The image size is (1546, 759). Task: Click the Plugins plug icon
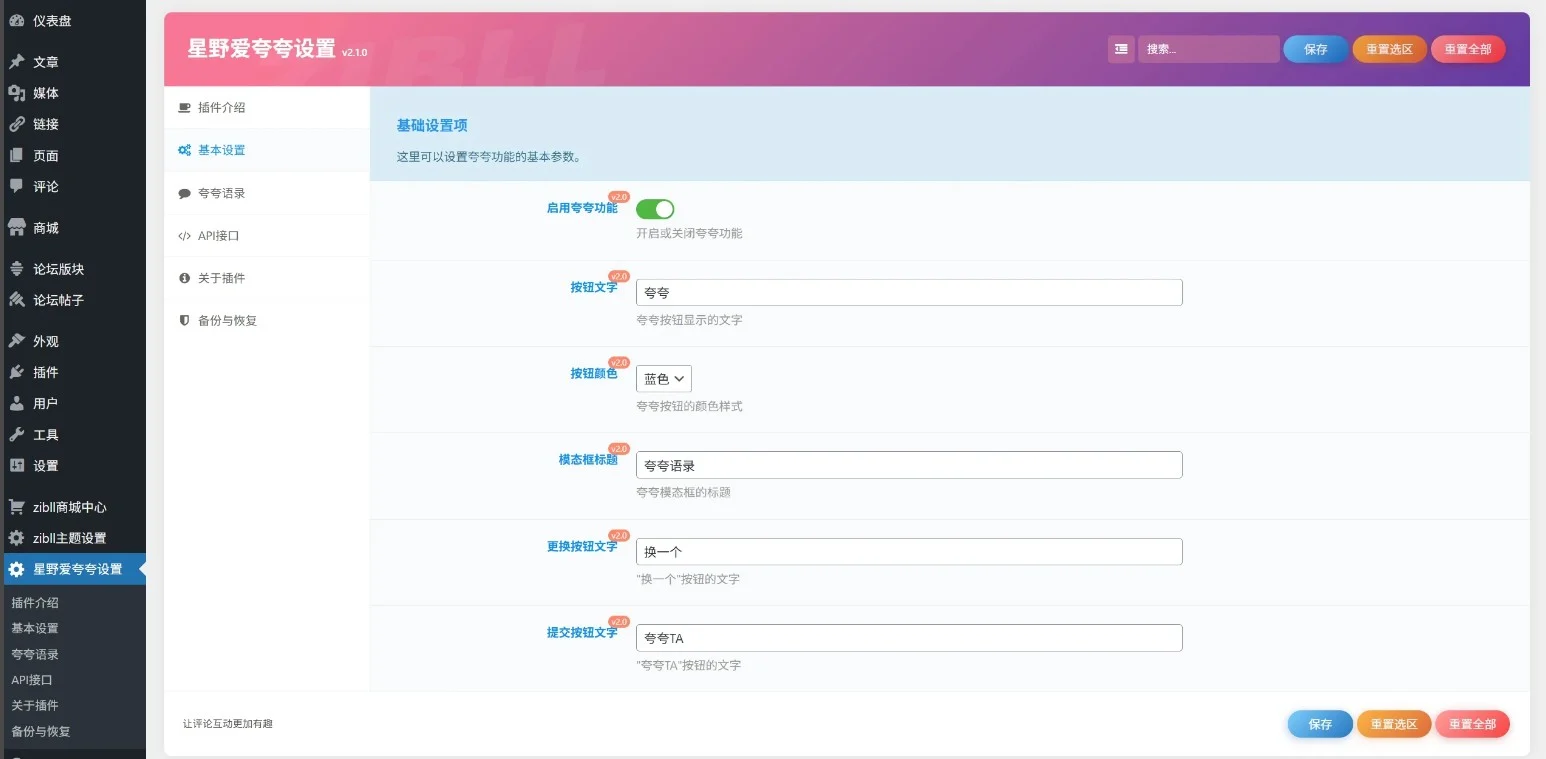coord(17,372)
